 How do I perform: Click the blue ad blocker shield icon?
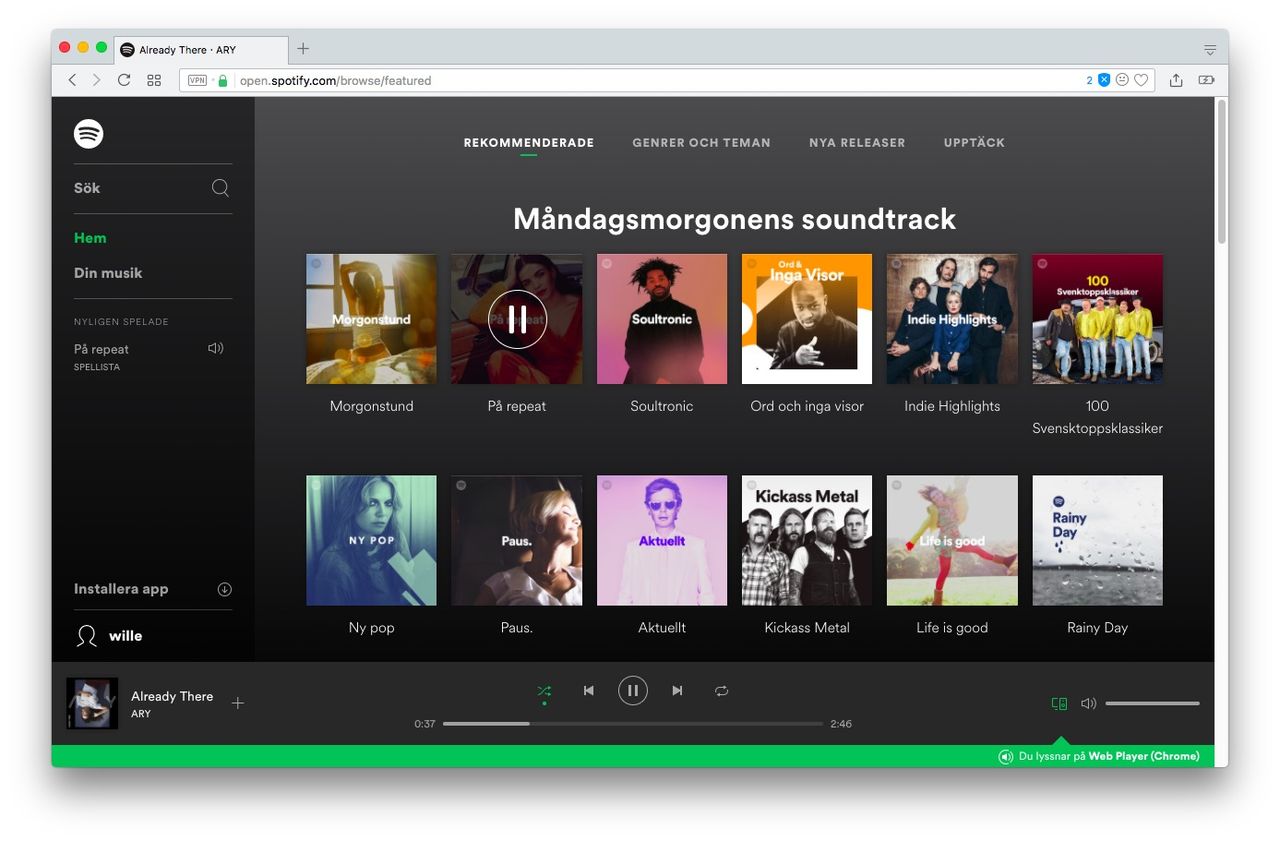(x=1104, y=80)
